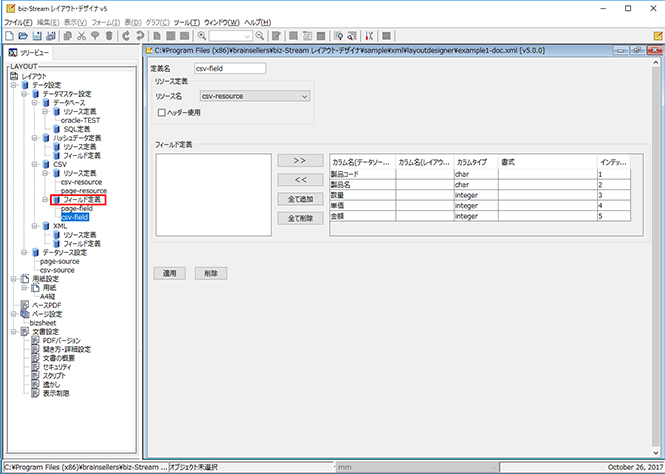
Task: Click the icon beside ベースPDF
Action: coord(25,305)
